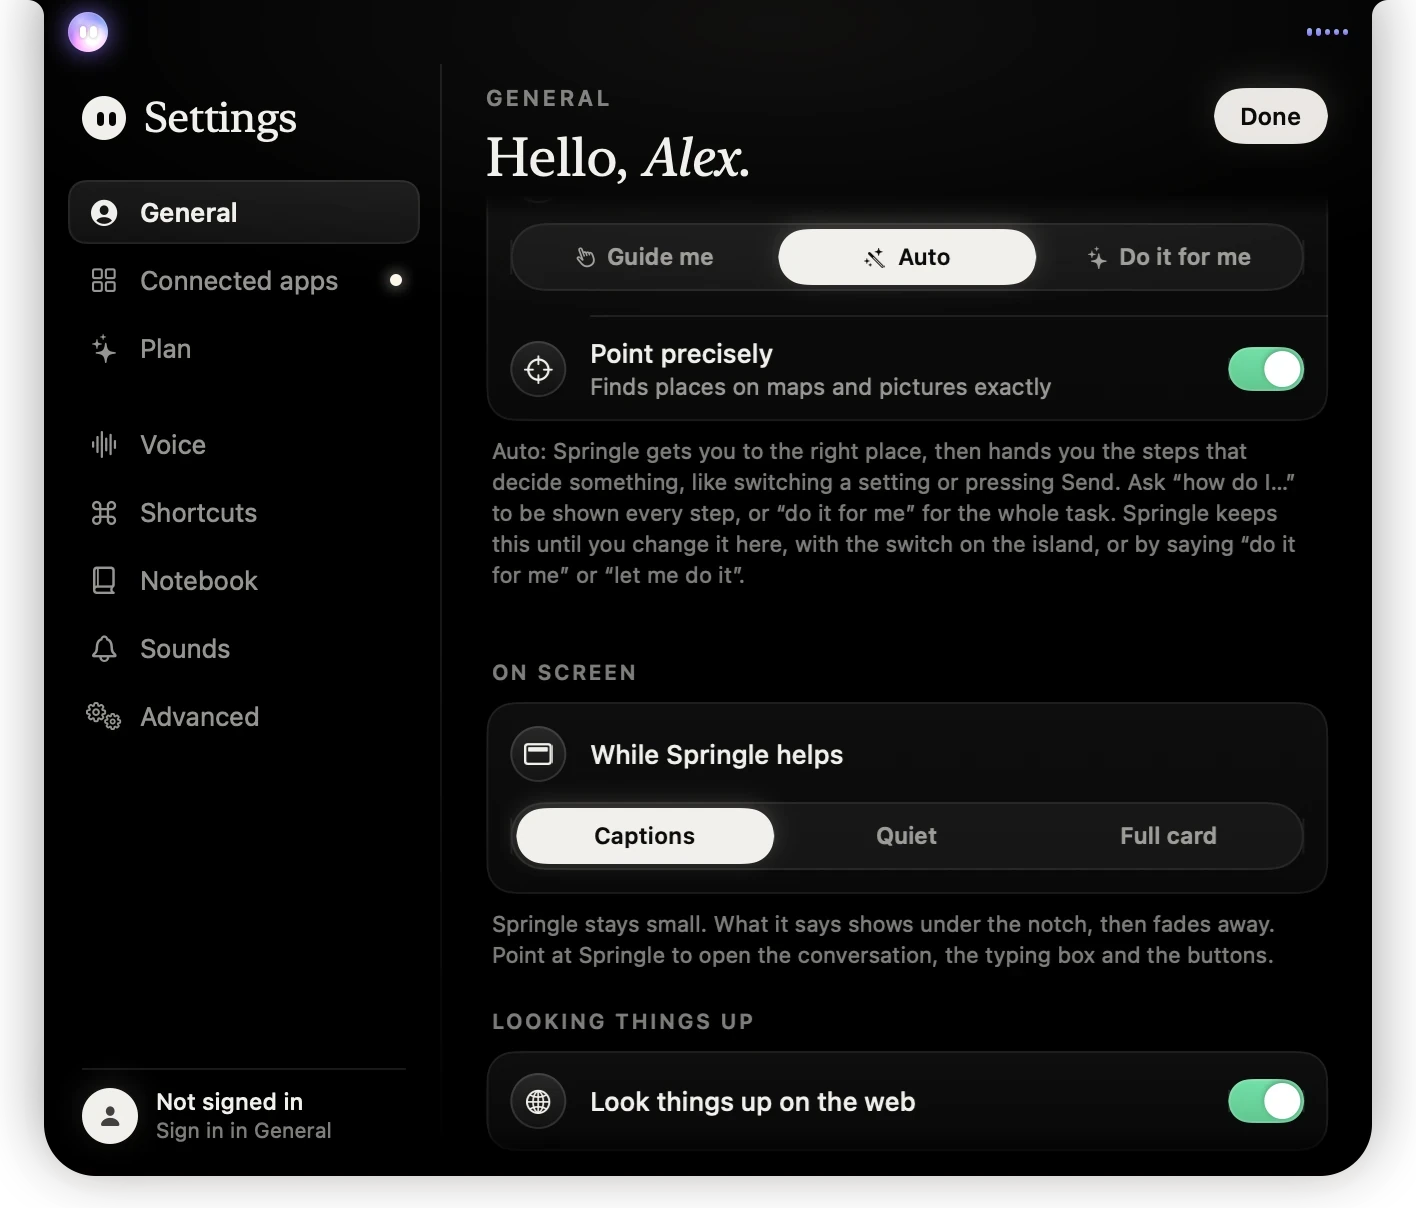Click the While Springle helps label
This screenshot has height=1208, width=1416.
(716, 755)
